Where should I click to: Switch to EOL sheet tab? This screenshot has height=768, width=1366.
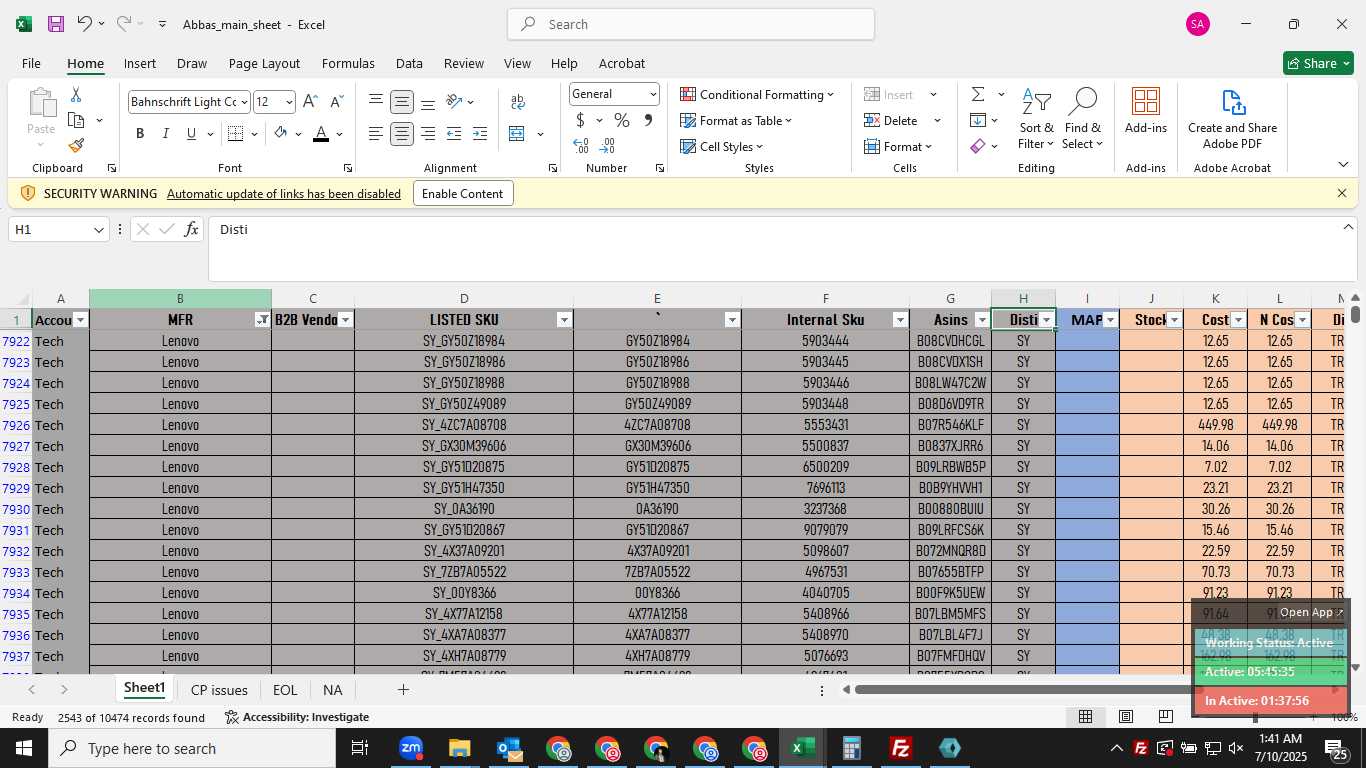[285, 690]
